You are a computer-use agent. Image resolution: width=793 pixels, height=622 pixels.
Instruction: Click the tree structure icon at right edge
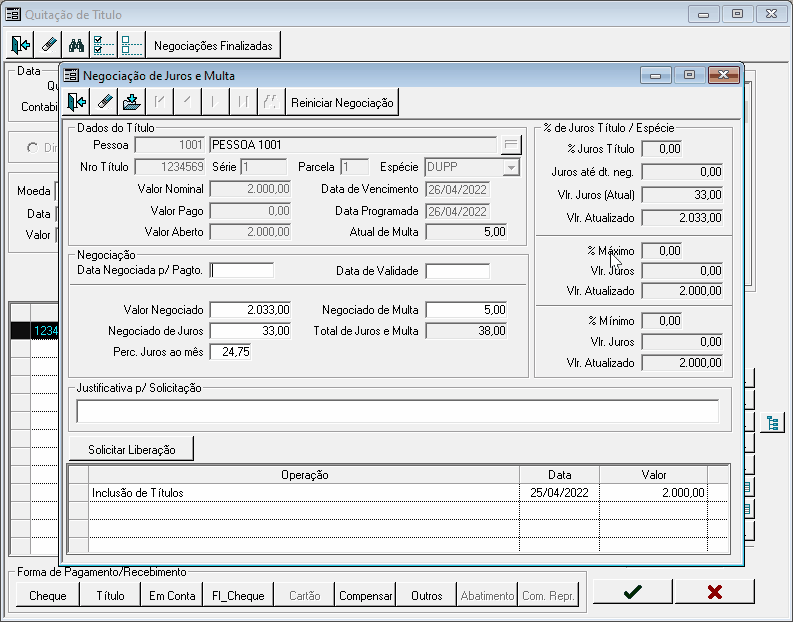(x=771, y=423)
